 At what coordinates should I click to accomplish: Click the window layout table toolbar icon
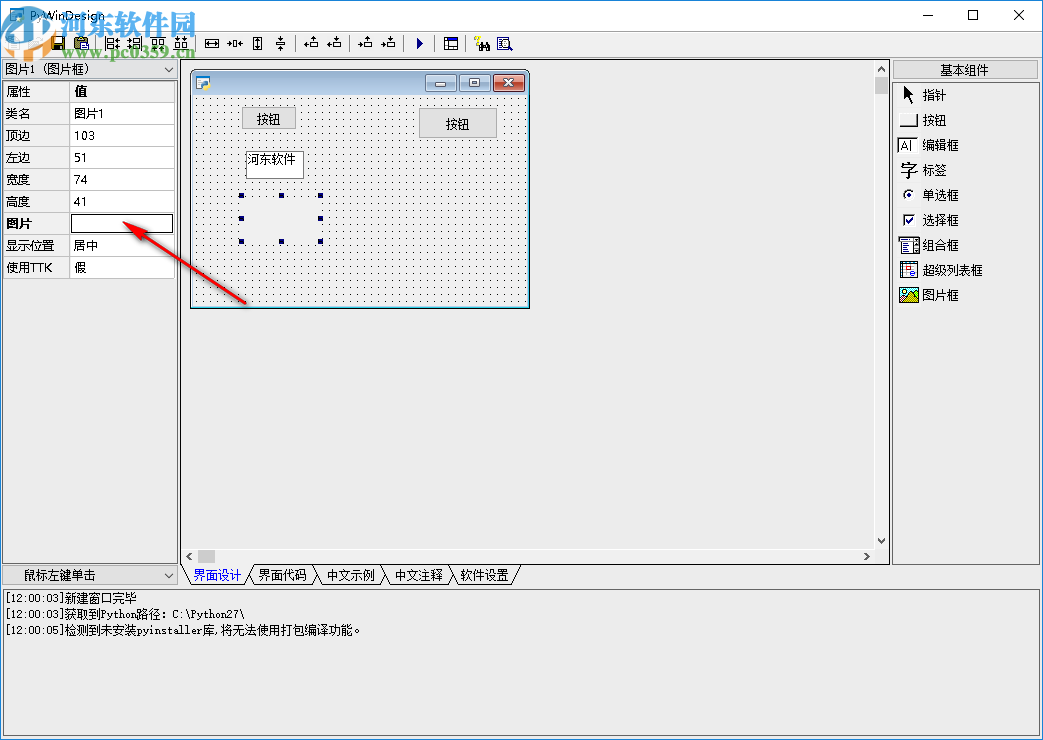coord(451,43)
